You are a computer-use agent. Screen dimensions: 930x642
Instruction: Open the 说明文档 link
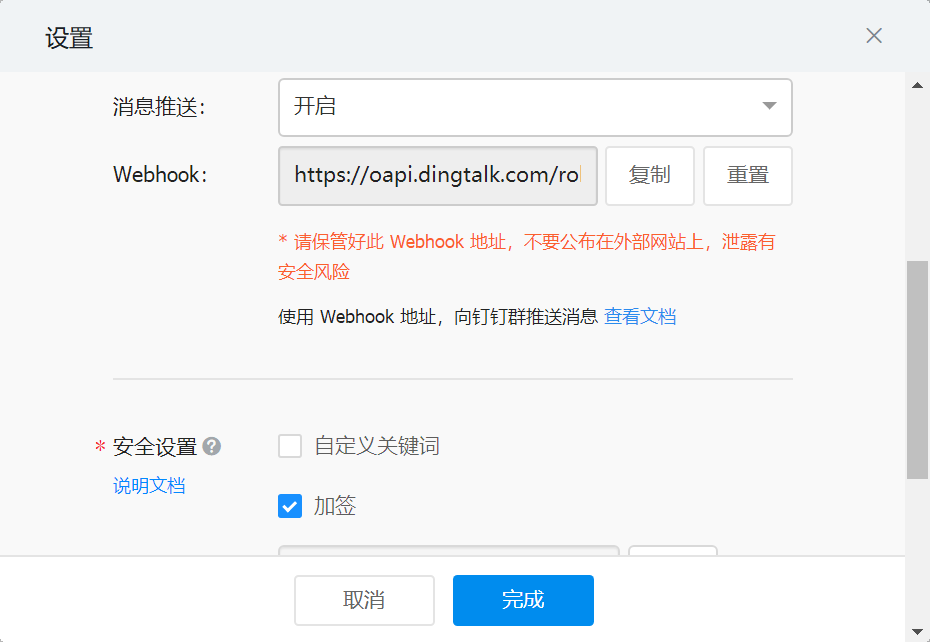(x=149, y=487)
